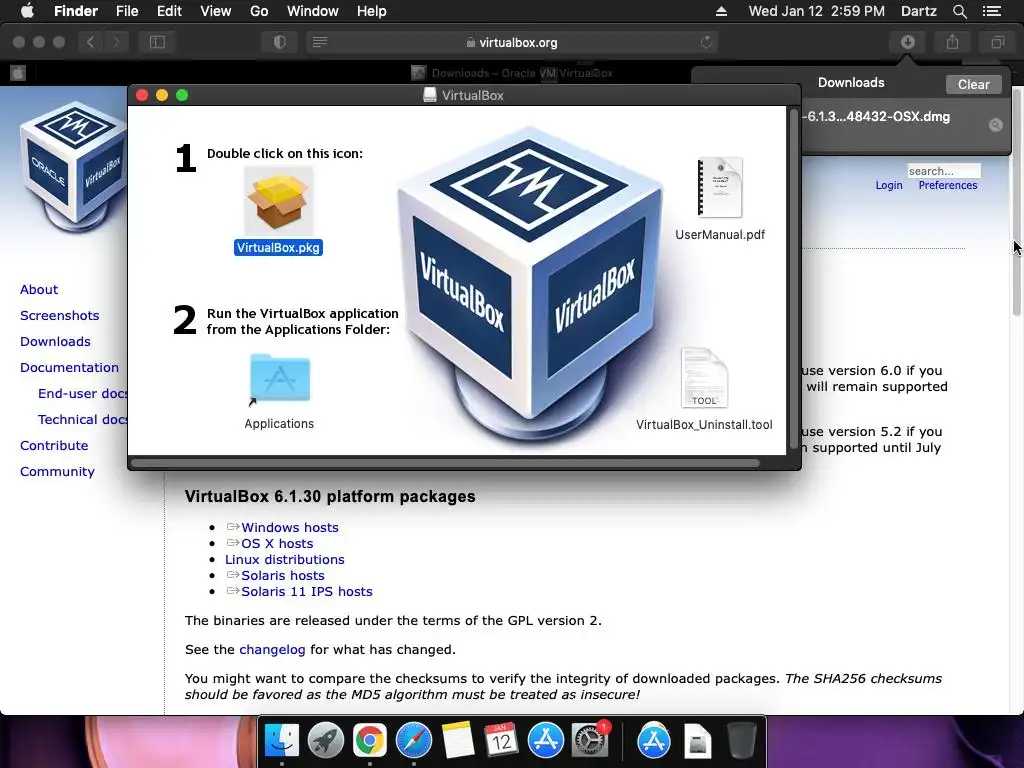The image size is (1024, 768).
Task: Open Spotlight search in menu bar
Action: 959,11
